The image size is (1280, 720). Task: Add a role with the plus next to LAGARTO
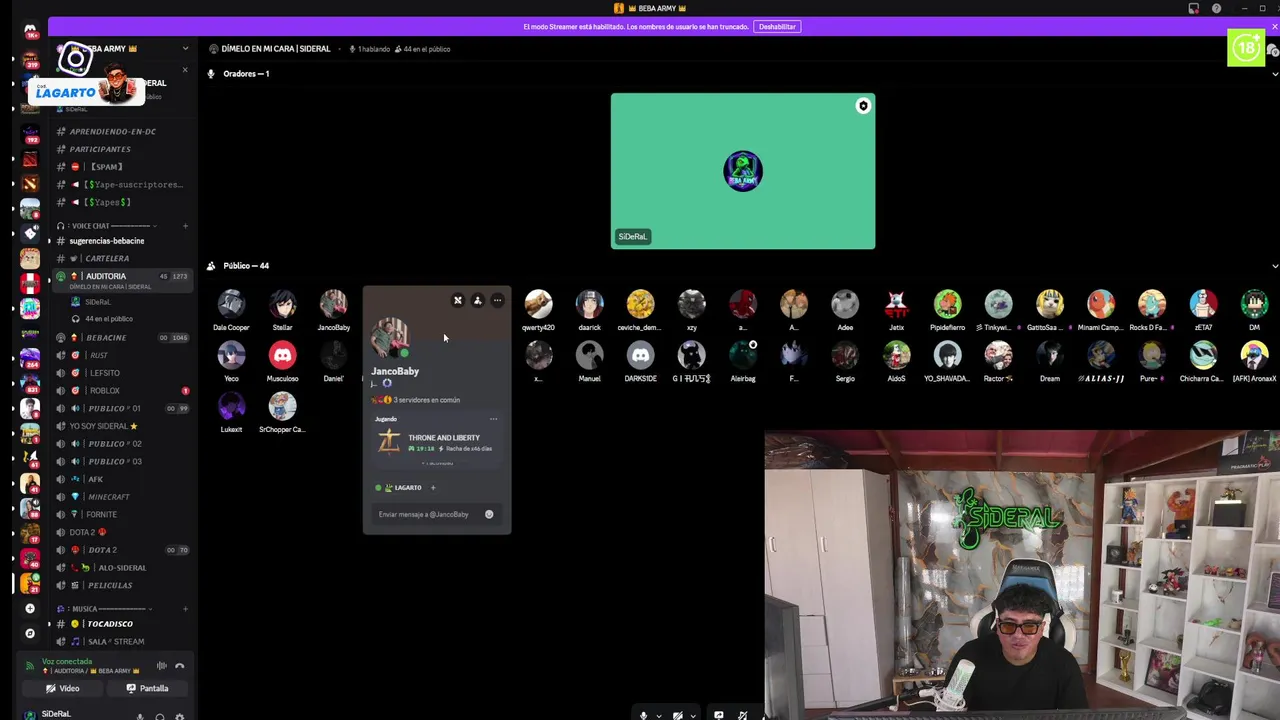(x=433, y=487)
